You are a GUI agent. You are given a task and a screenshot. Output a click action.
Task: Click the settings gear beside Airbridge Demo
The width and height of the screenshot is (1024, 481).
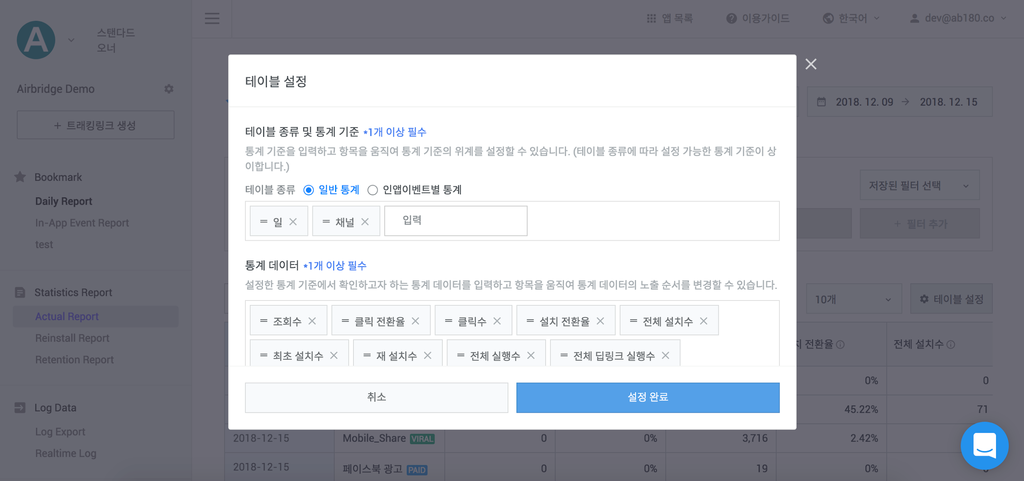pos(168,89)
